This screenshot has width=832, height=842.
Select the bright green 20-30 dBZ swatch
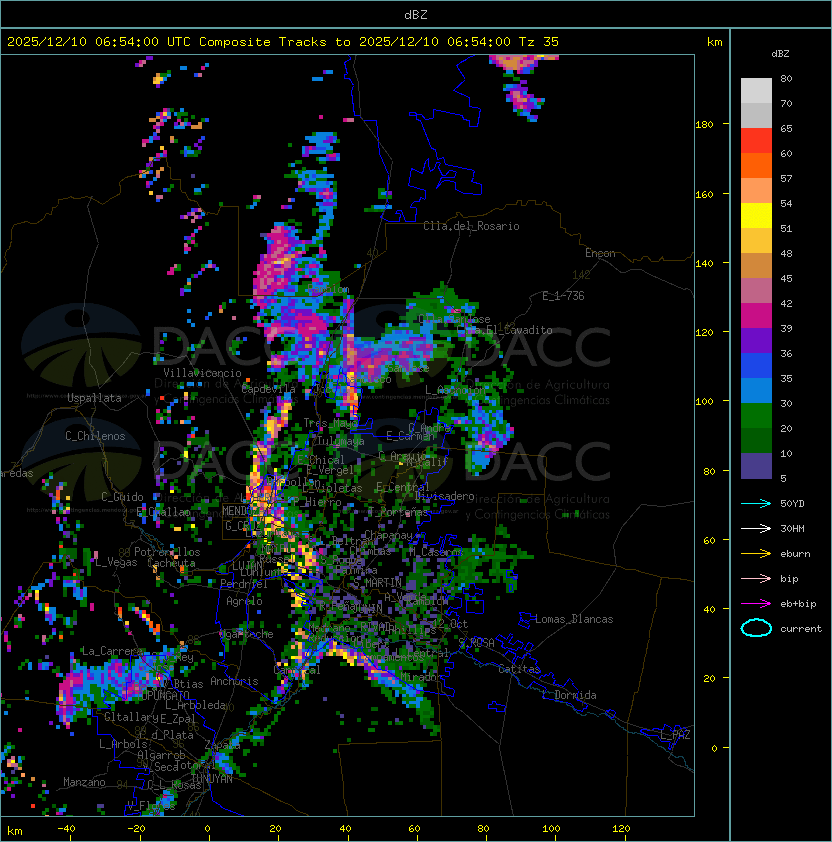pos(756,416)
